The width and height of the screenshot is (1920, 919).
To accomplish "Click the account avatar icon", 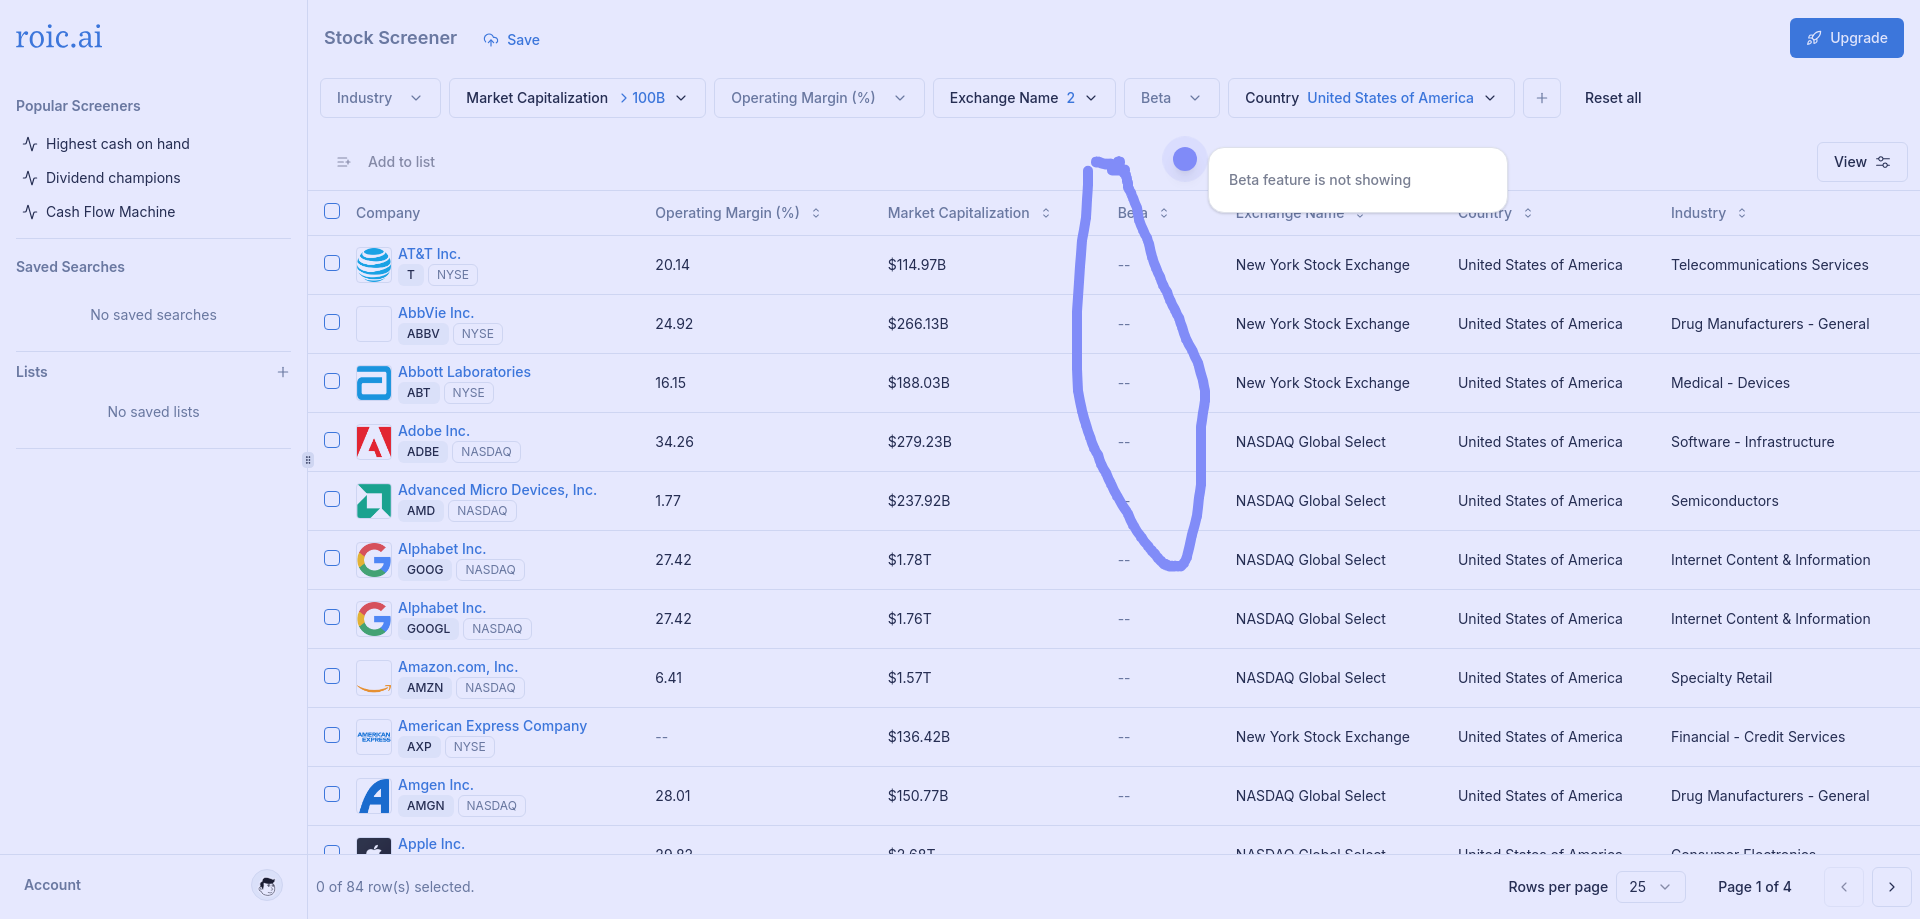I will click(267, 885).
